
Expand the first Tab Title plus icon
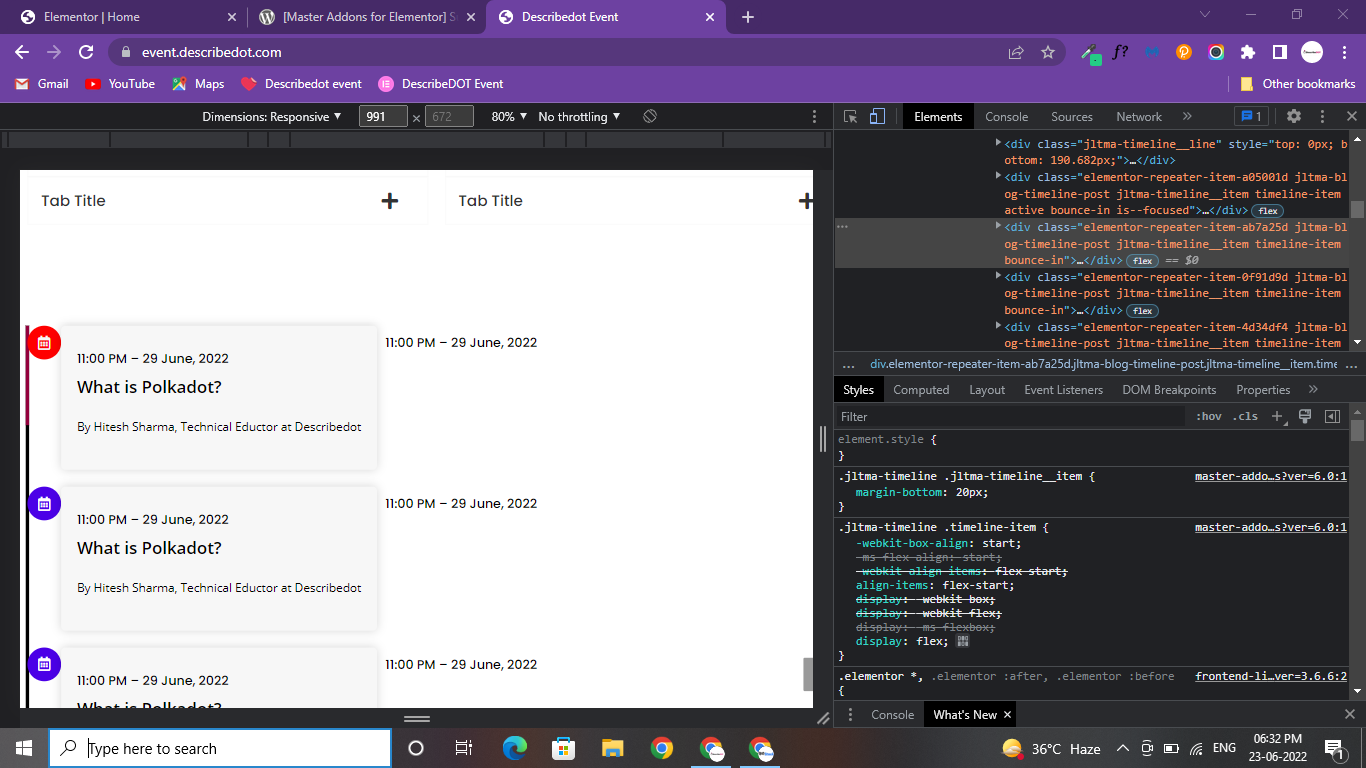pos(390,201)
